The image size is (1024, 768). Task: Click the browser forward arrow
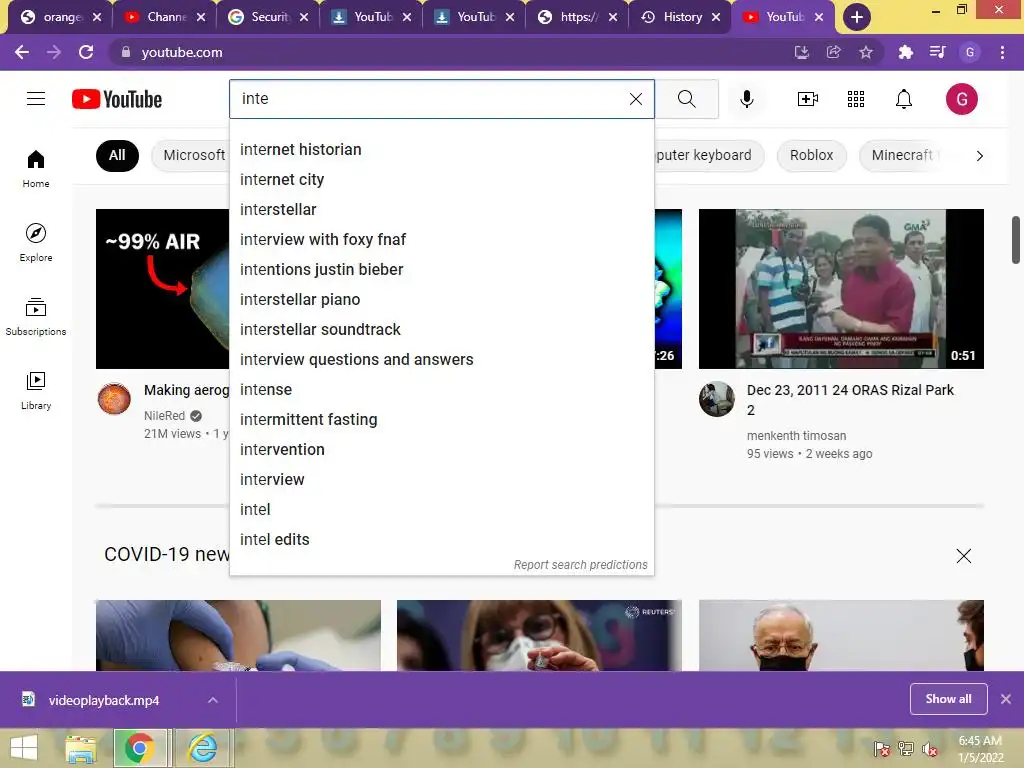[54, 52]
